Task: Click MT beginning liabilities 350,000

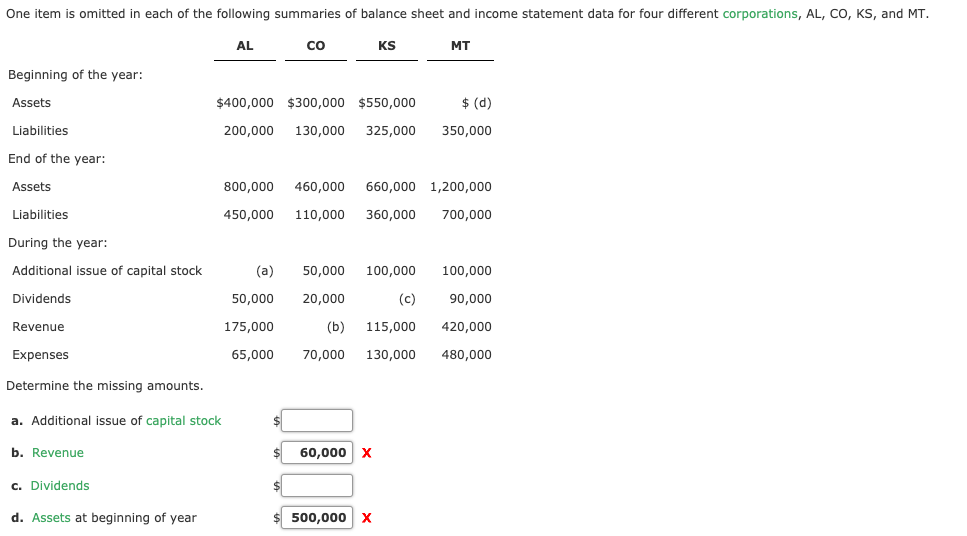Action: (467, 131)
